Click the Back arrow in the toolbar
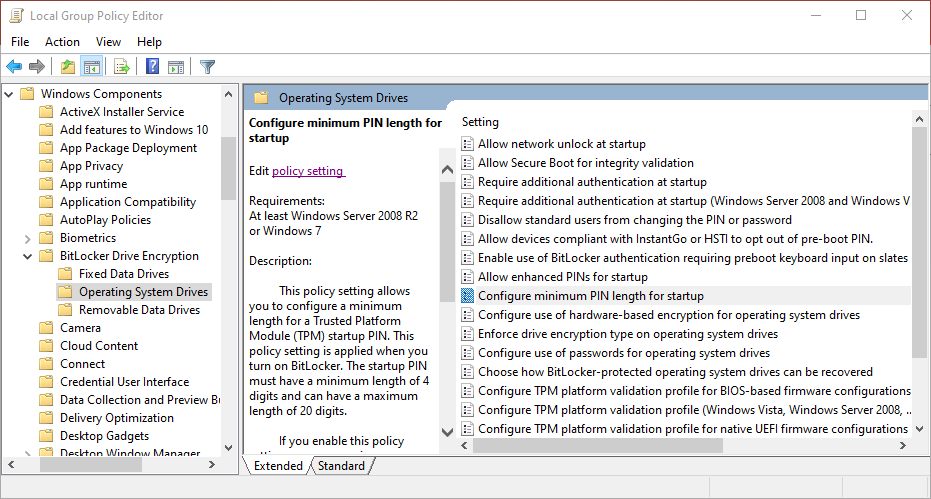Viewport: 931px width, 499px height. click(x=14, y=67)
